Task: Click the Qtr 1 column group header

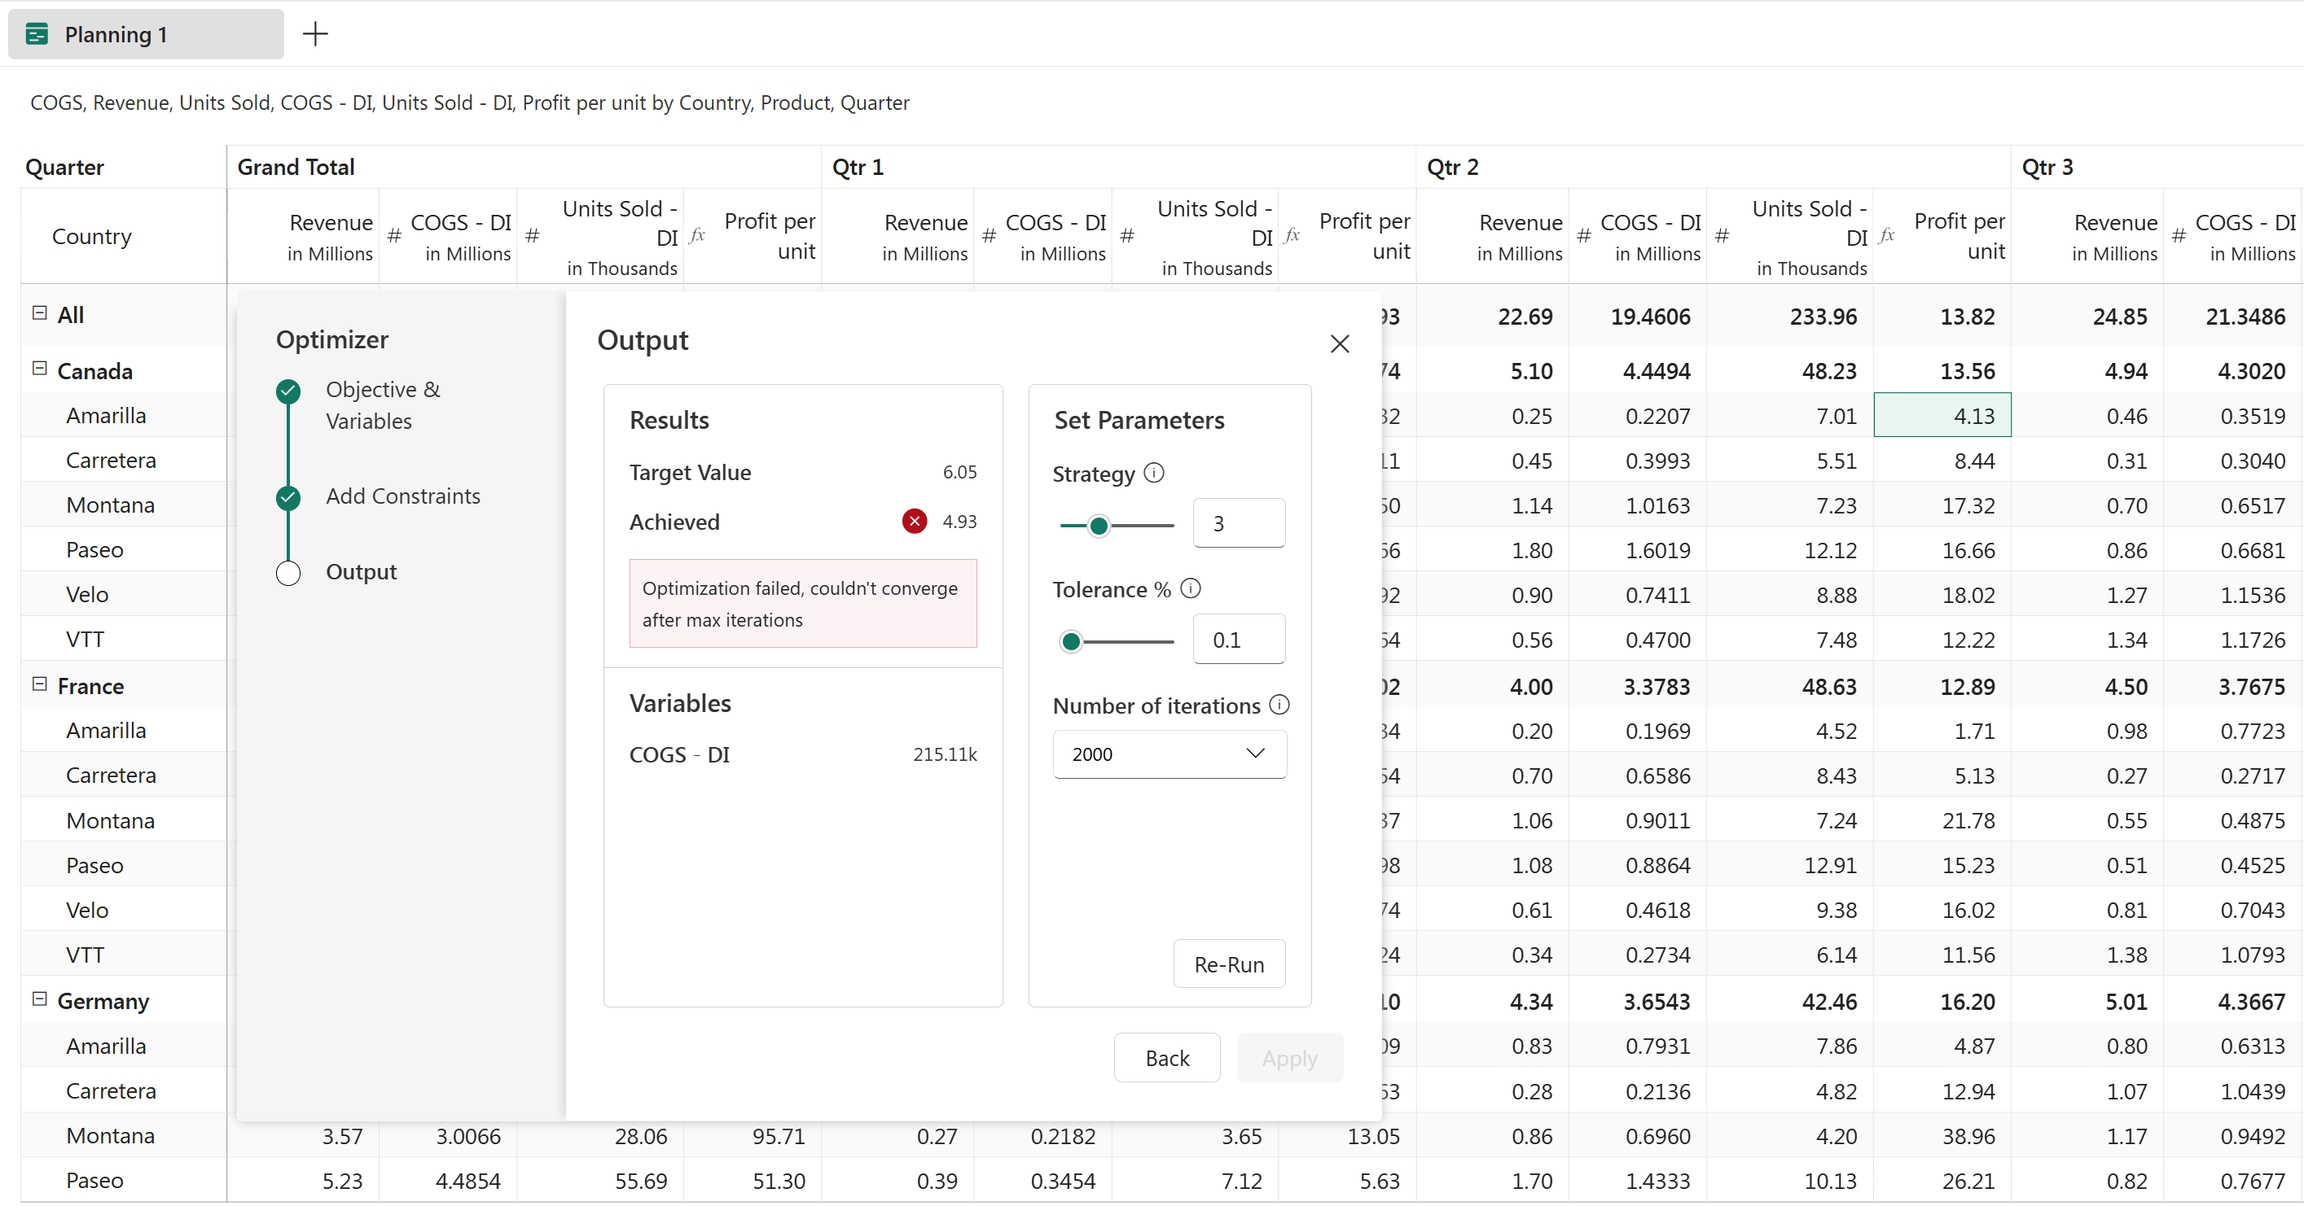Action: 858,167
